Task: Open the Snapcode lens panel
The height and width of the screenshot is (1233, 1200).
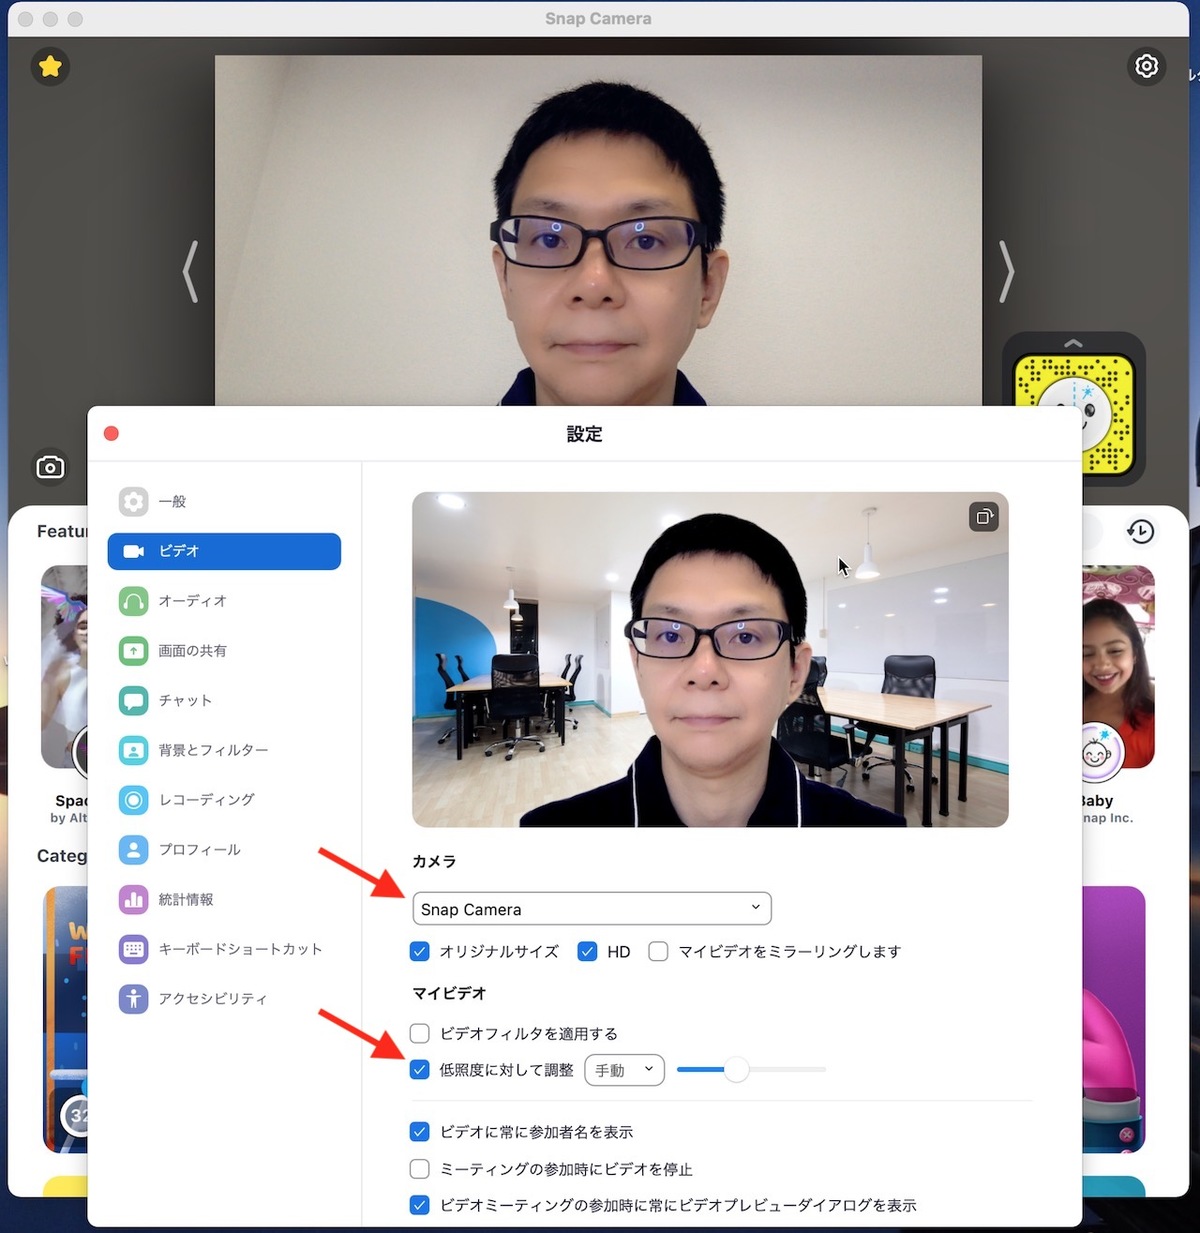Action: 1075,414
